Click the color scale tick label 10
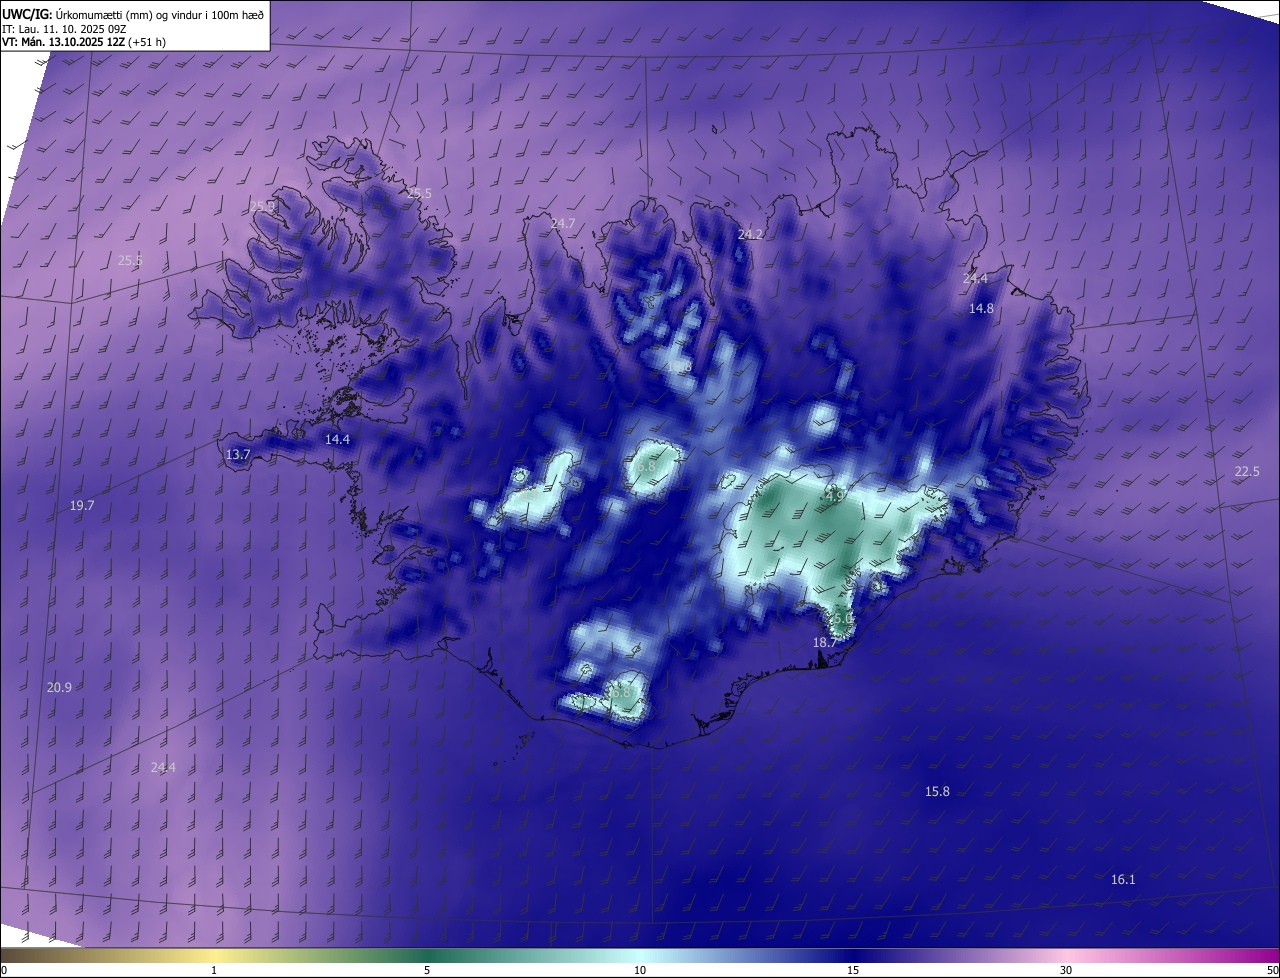The height and width of the screenshot is (978, 1280). [640, 971]
